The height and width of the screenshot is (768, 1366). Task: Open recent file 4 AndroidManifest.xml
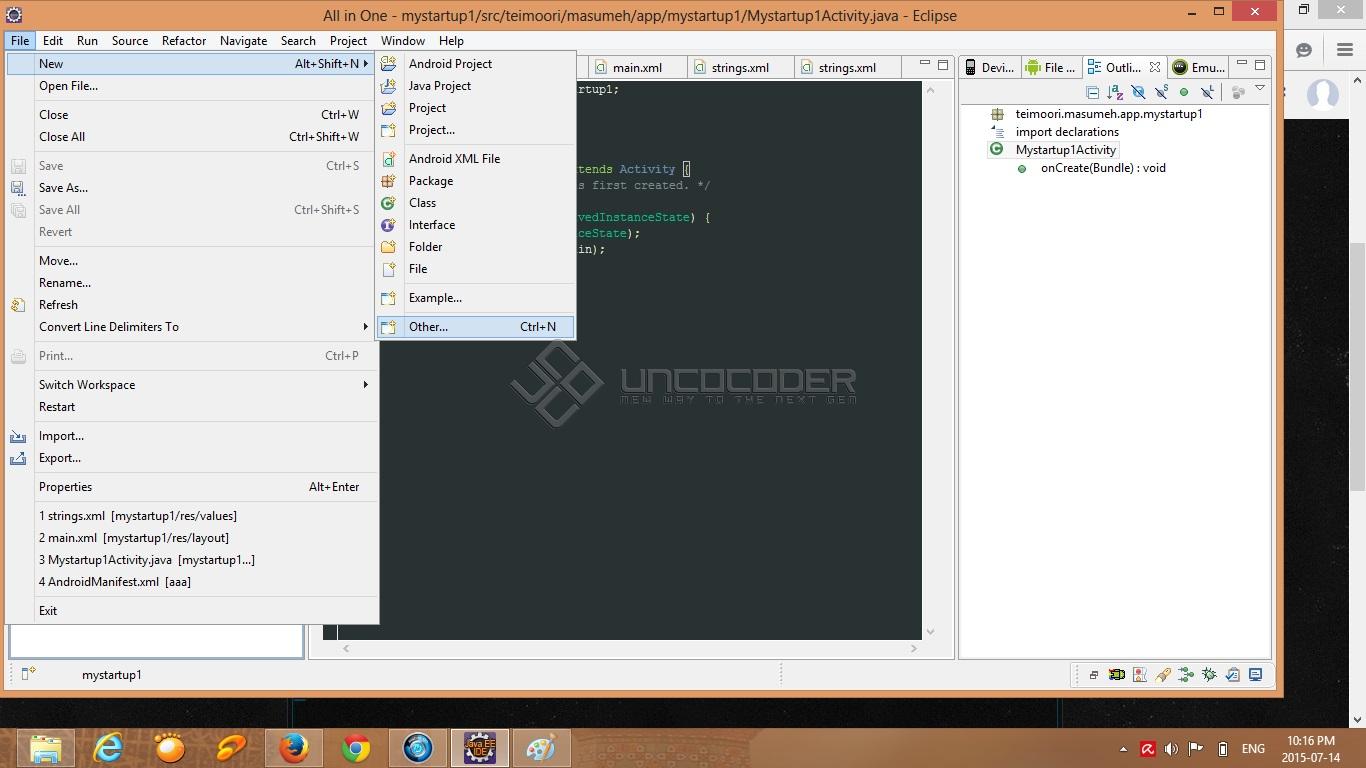[x=191, y=582]
